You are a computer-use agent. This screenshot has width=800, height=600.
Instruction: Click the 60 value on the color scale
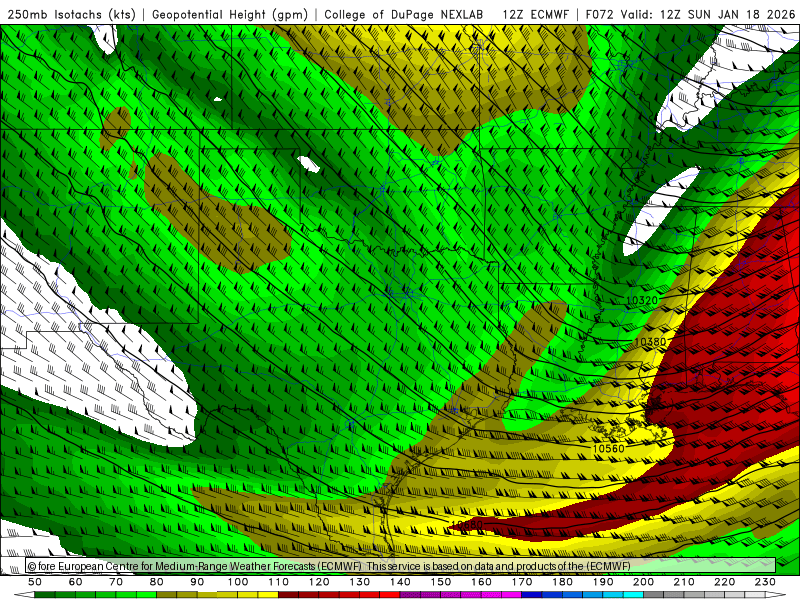pos(75,582)
